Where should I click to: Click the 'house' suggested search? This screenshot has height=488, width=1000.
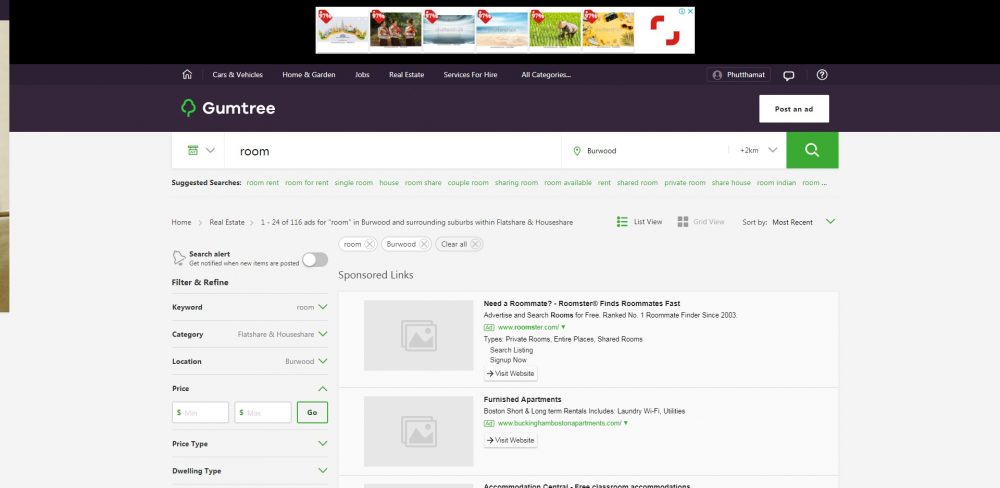[x=389, y=182]
